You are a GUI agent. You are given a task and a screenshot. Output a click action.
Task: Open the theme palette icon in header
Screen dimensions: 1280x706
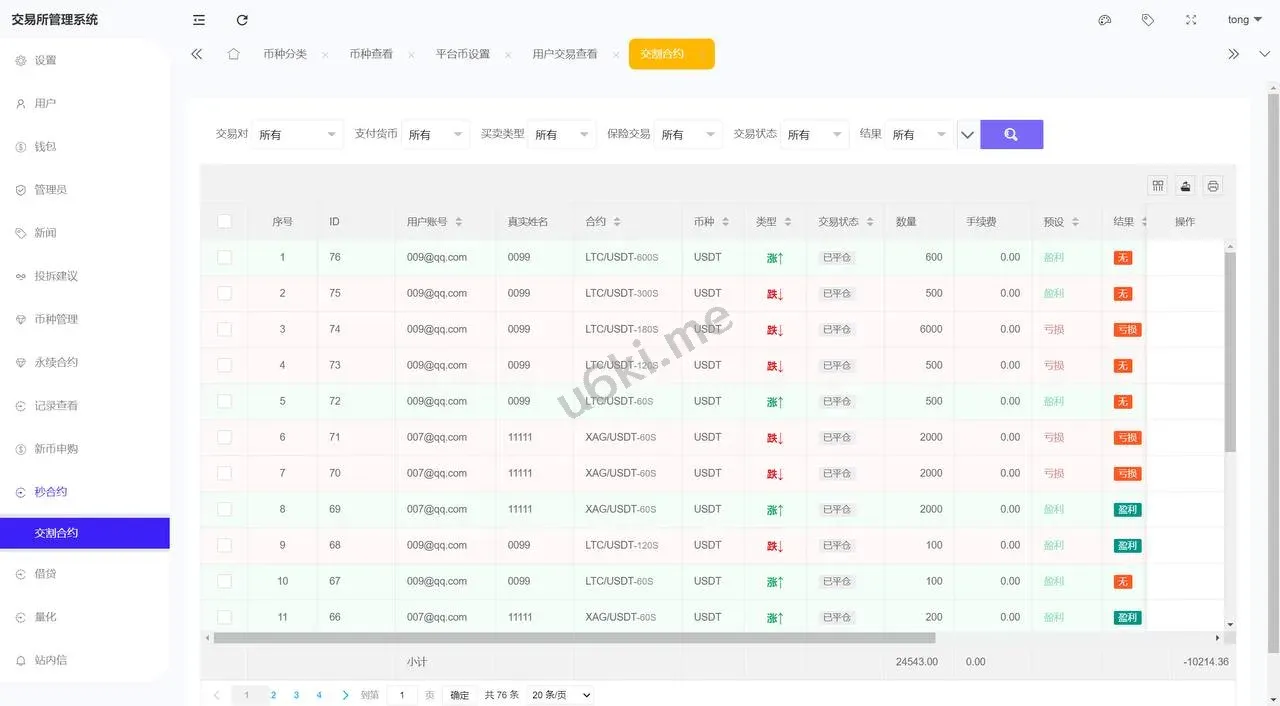(x=1105, y=20)
